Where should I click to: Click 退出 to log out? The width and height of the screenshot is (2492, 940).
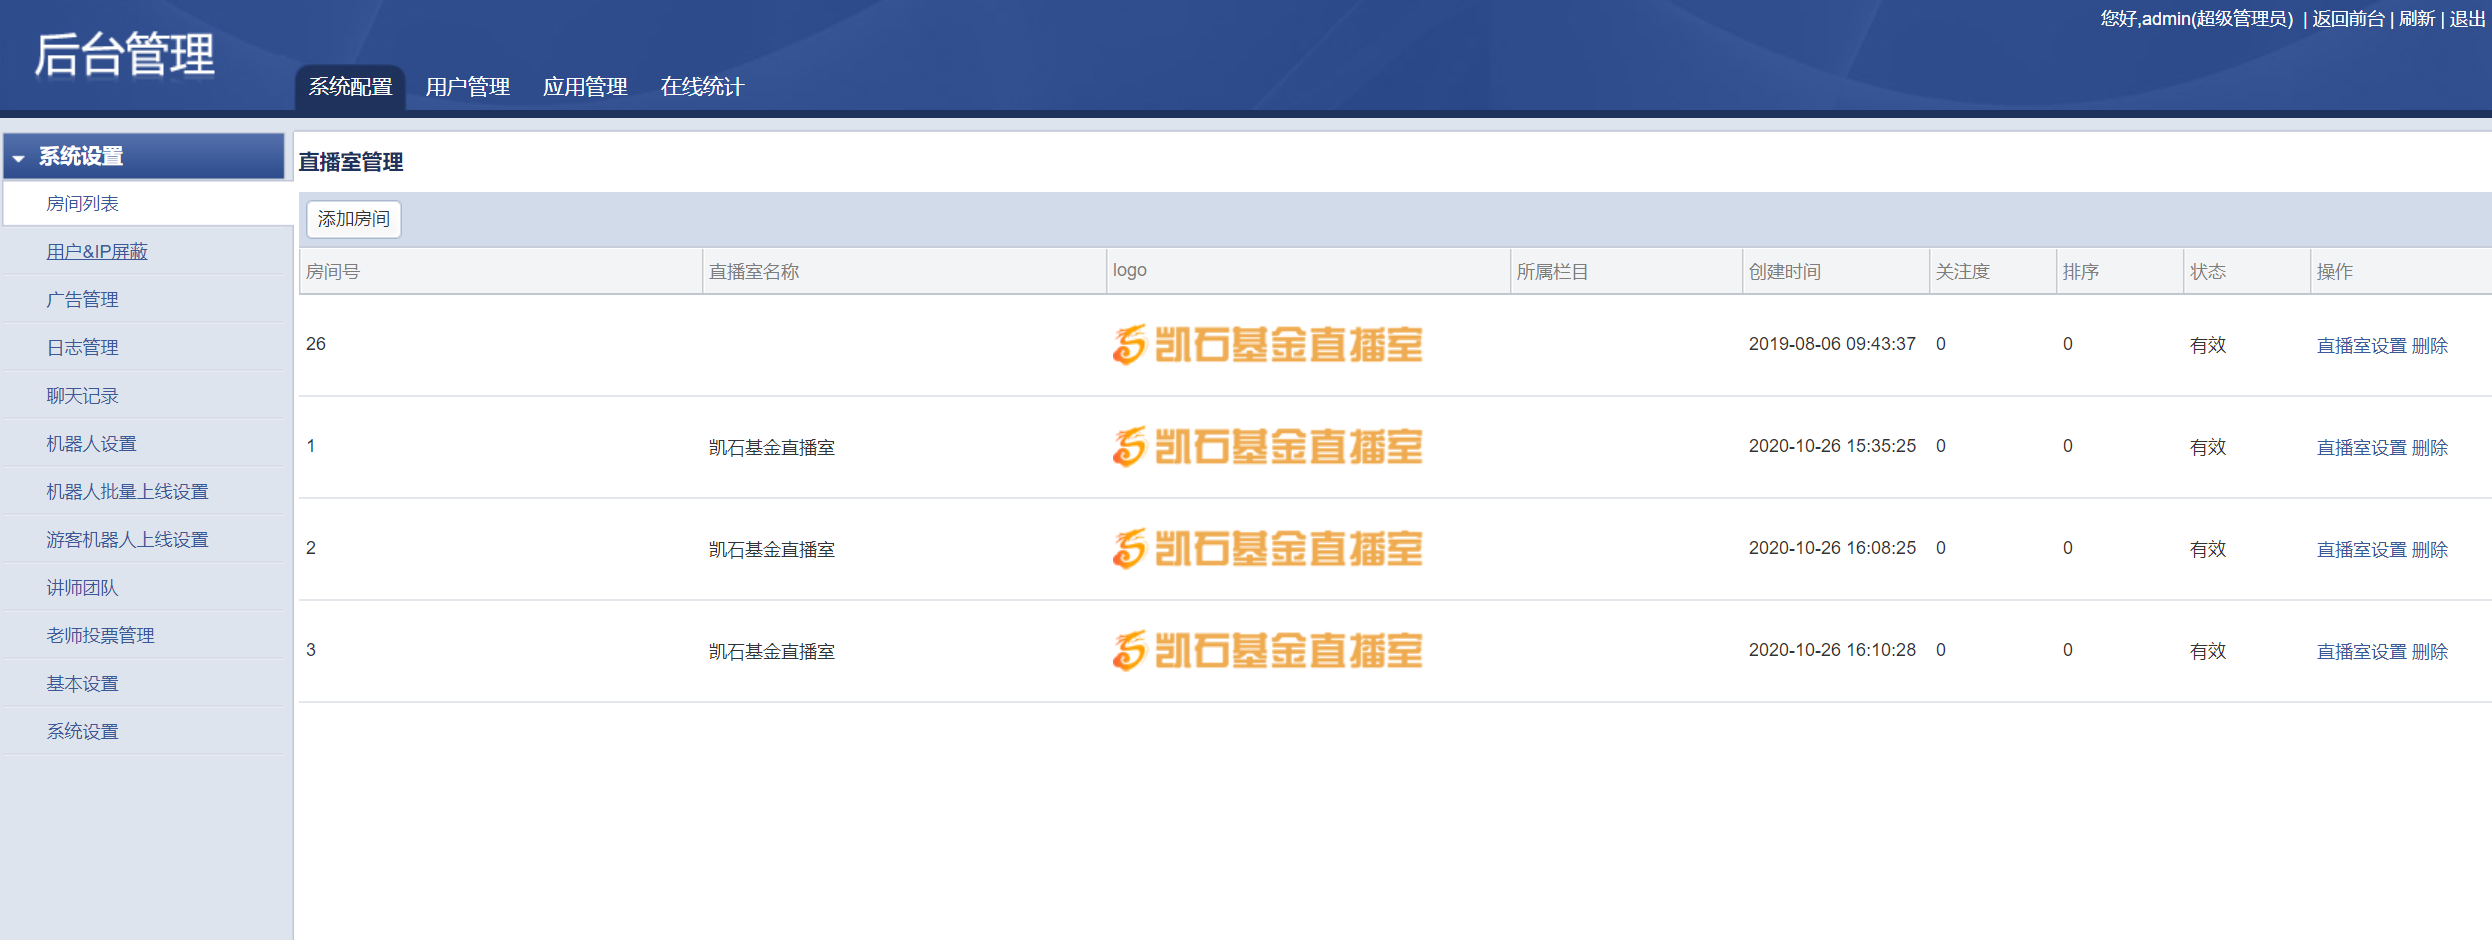(x=2467, y=19)
